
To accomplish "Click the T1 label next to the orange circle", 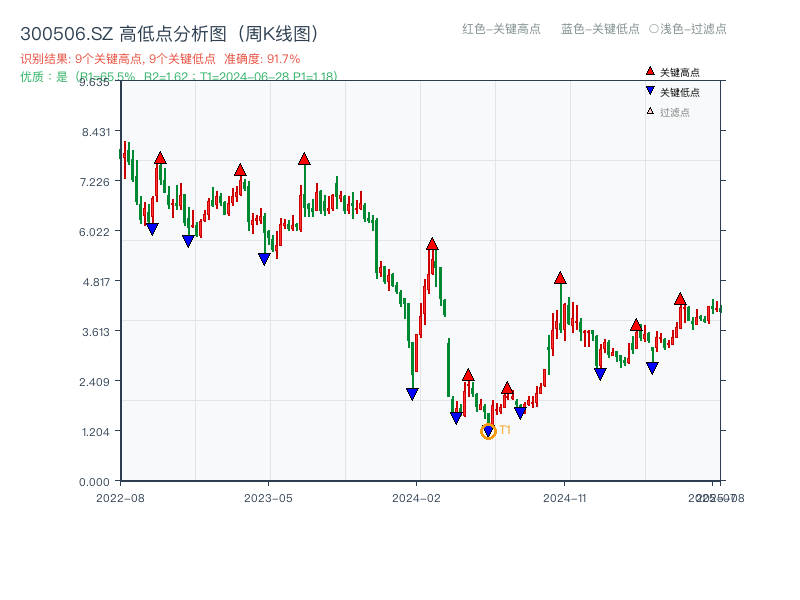I will [505, 430].
